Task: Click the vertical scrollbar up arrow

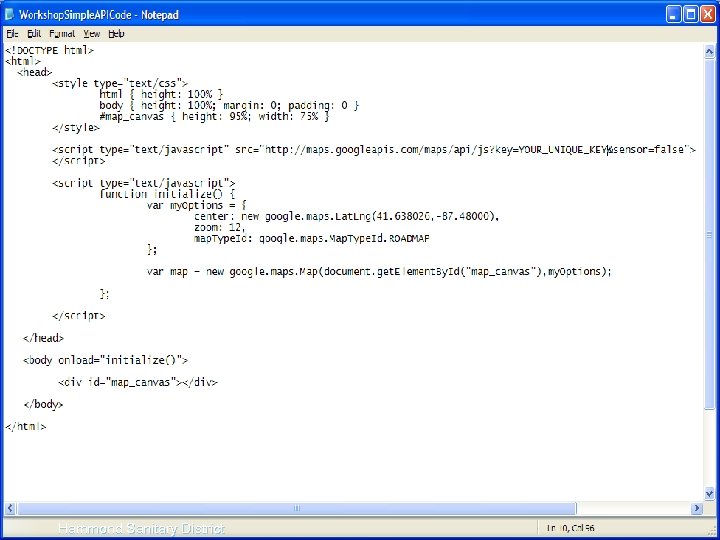Action: (x=709, y=51)
